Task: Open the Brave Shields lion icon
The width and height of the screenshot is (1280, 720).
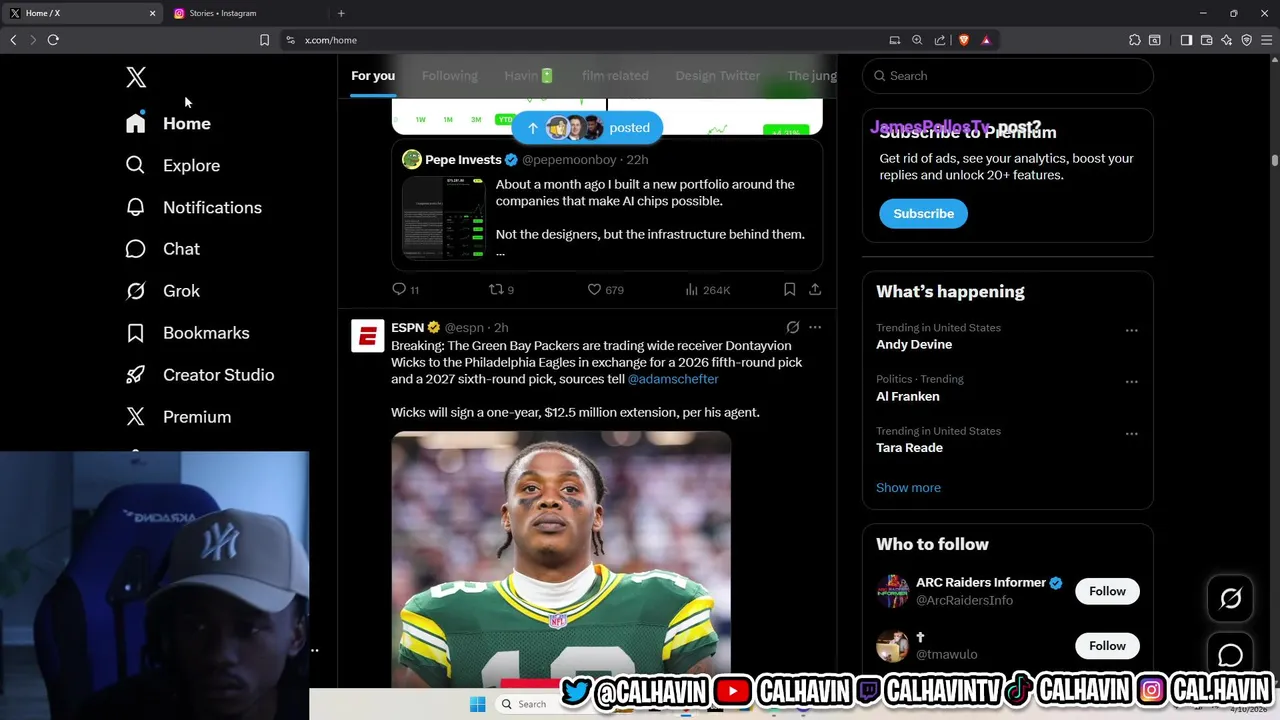Action: coord(964,40)
